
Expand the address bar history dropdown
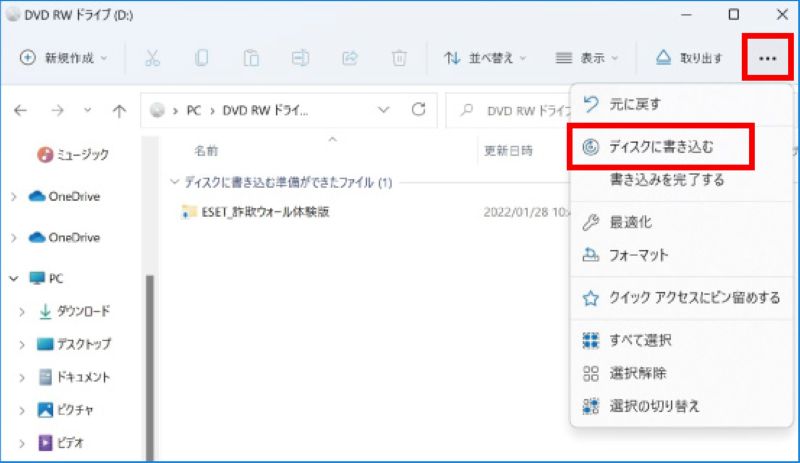384,110
